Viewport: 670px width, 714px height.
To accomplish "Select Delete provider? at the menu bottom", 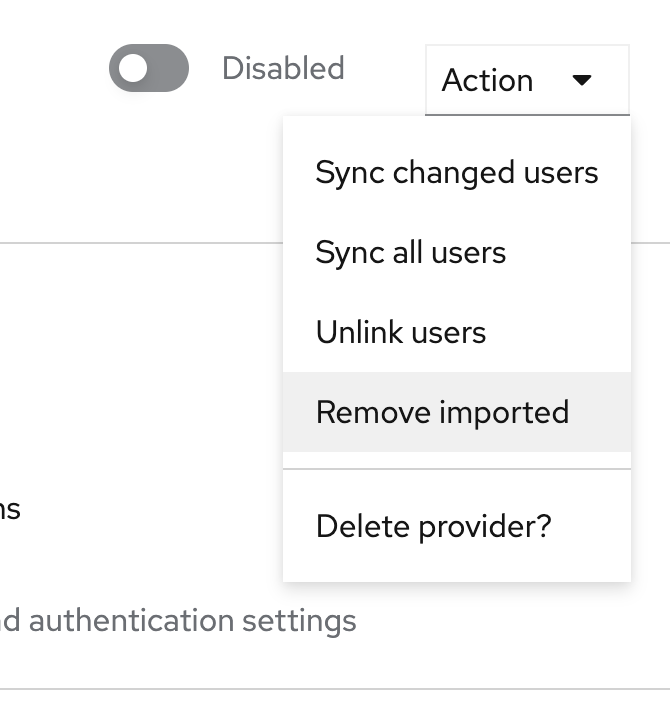I will 457,526.
